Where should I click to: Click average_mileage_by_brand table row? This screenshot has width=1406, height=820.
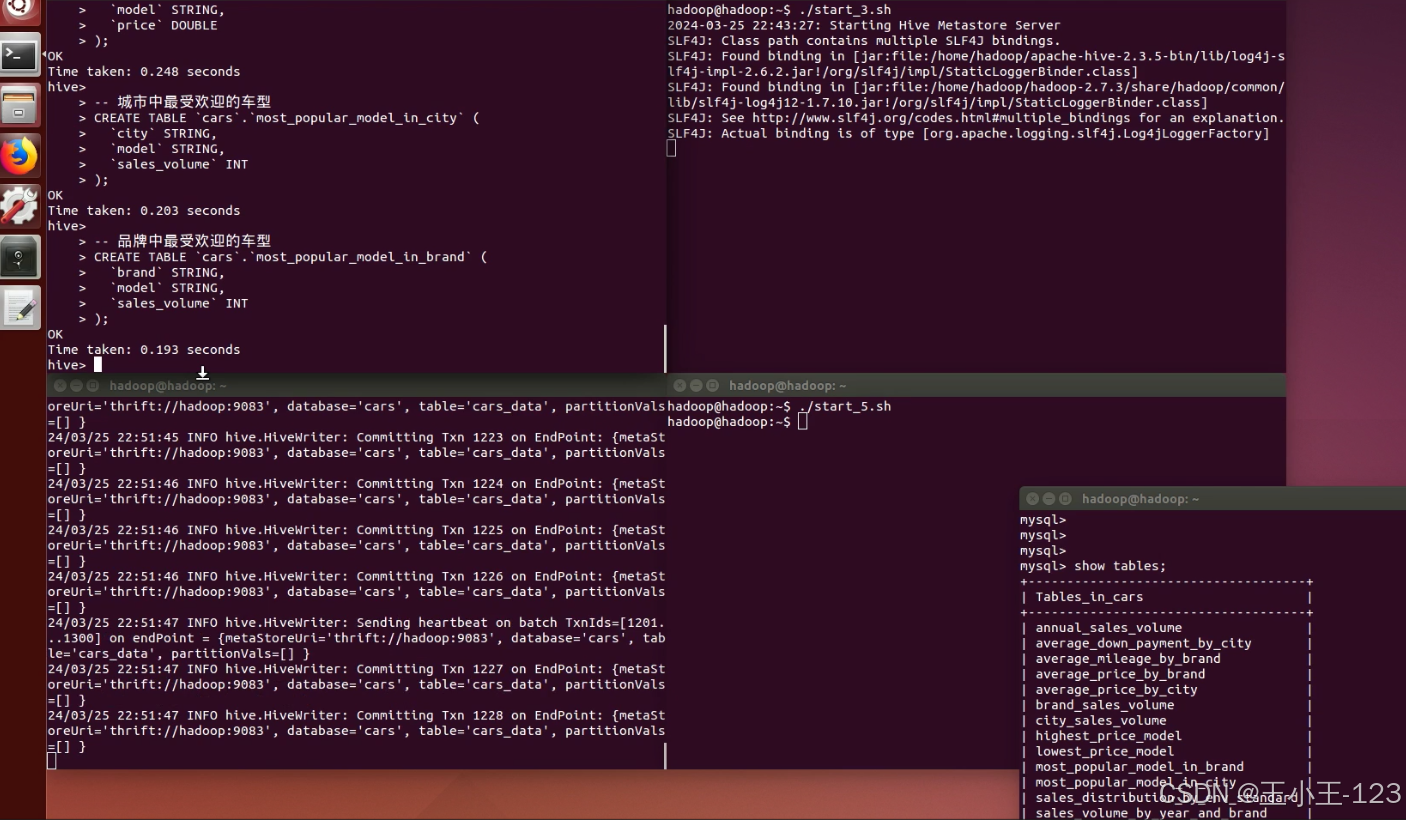pos(1128,659)
